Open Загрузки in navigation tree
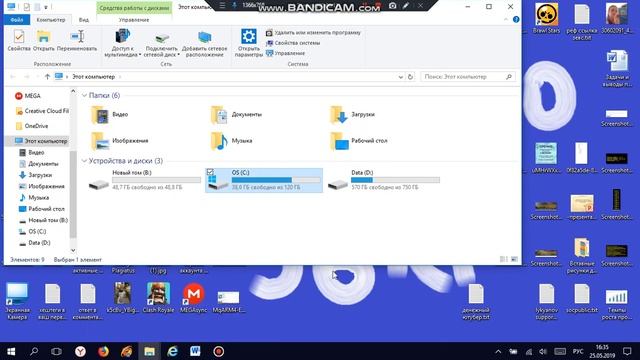This screenshot has width=640, height=360. [x=36, y=175]
